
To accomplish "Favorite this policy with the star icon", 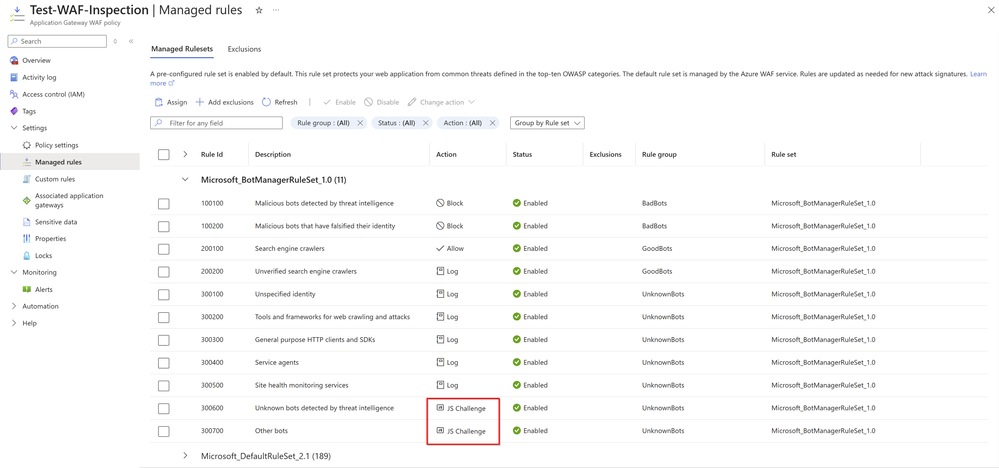I will [259, 11].
